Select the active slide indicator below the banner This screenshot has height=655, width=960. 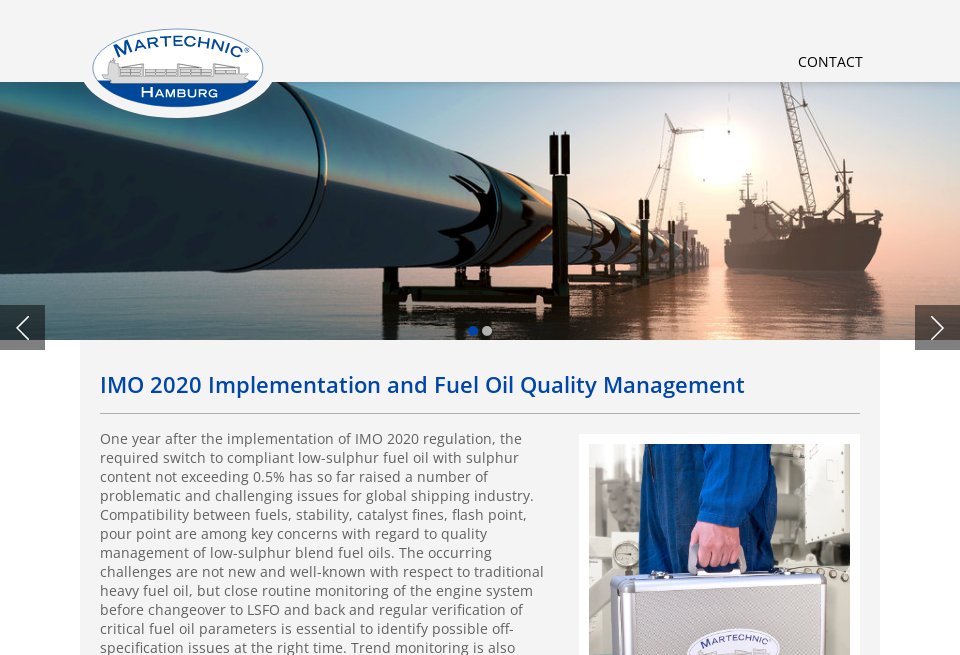473,331
